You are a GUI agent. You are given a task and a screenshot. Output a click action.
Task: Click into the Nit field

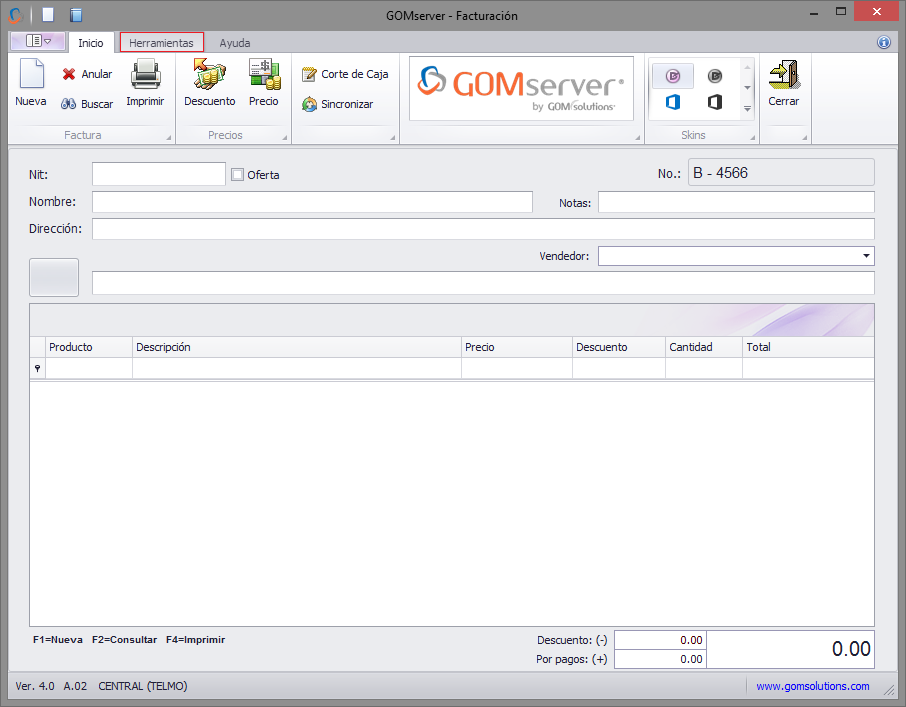coord(159,174)
